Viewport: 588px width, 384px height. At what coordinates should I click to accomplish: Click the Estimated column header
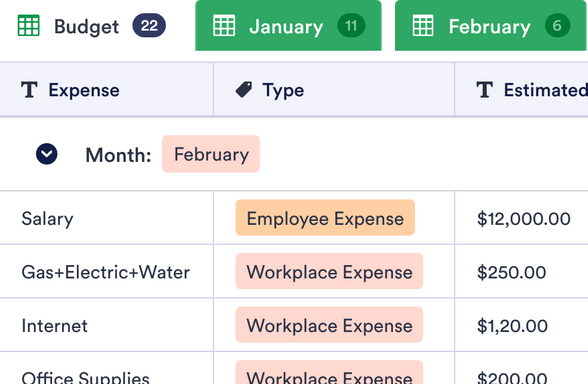click(521, 90)
